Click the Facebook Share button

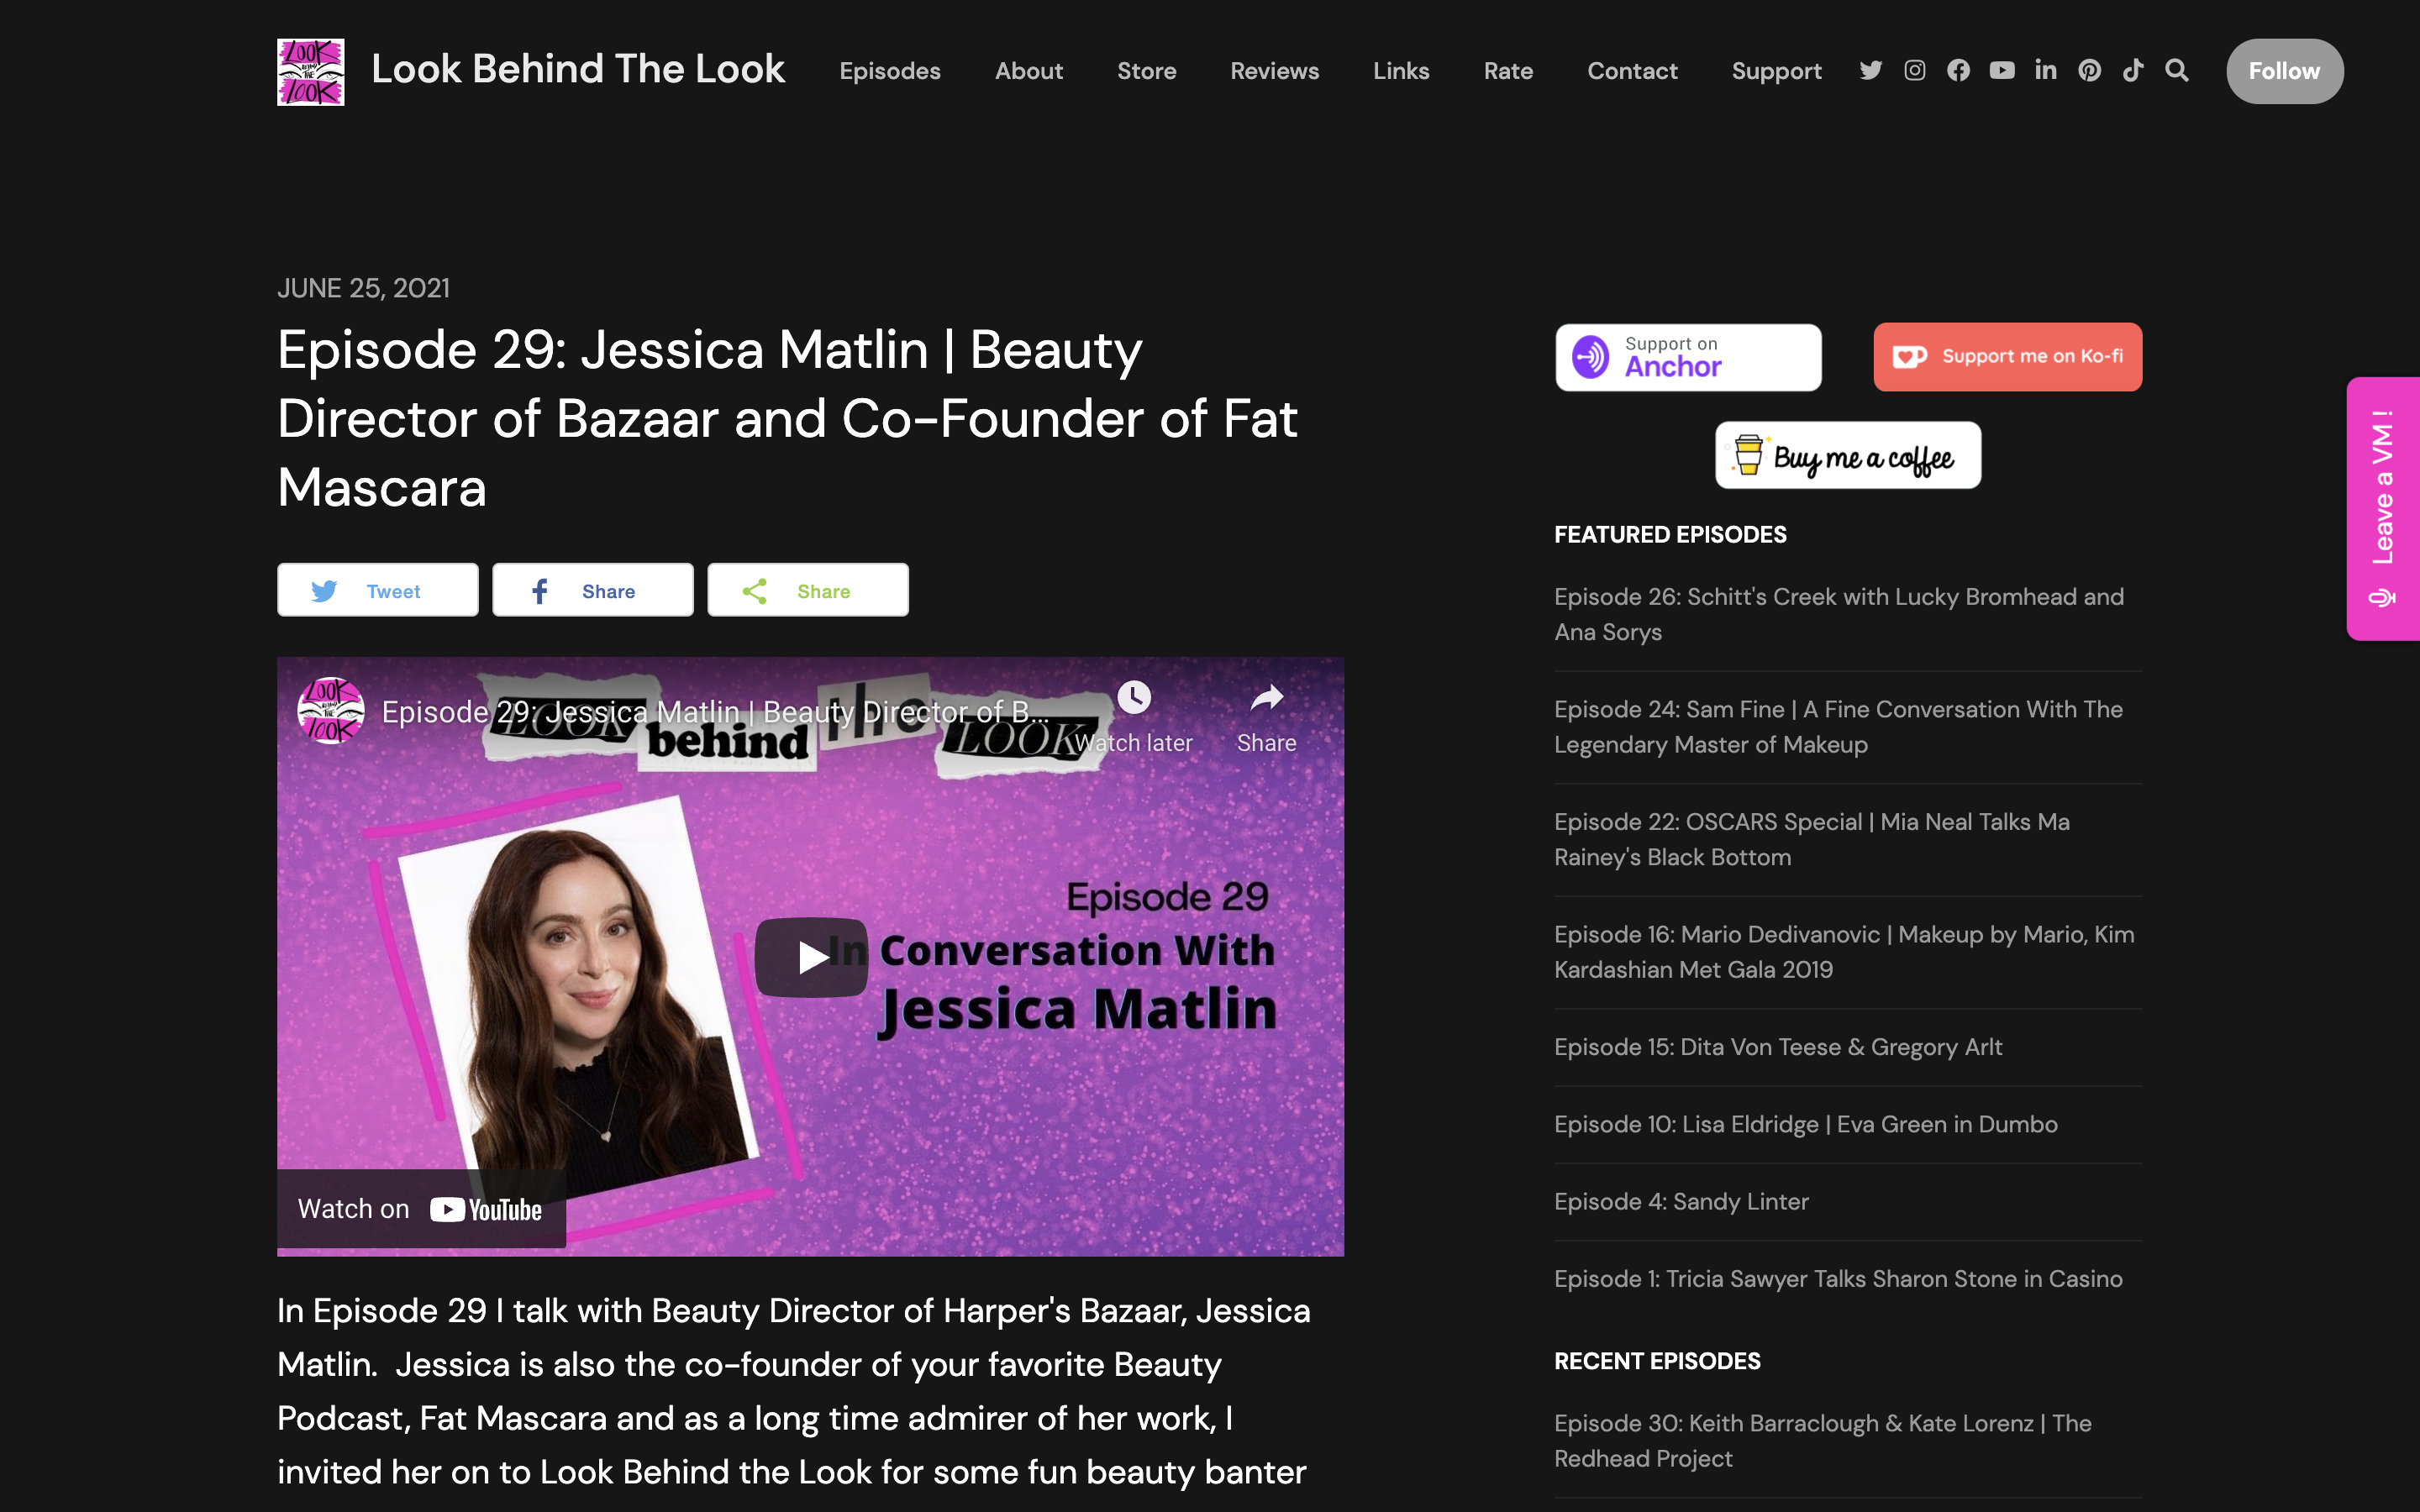click(593, 590)
